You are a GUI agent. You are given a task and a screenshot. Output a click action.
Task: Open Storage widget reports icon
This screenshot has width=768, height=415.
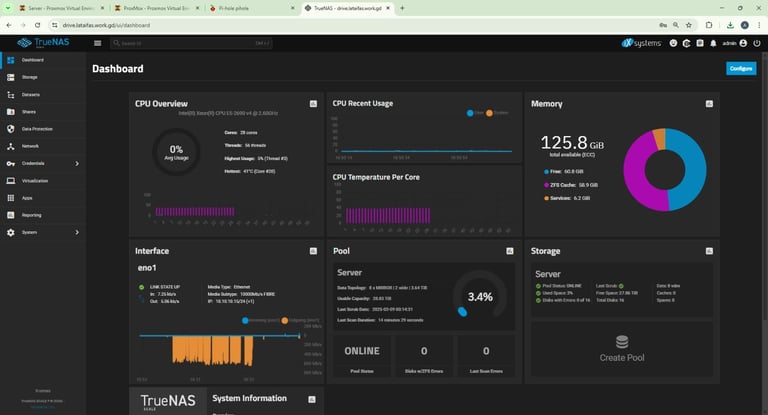click(709, 251)
